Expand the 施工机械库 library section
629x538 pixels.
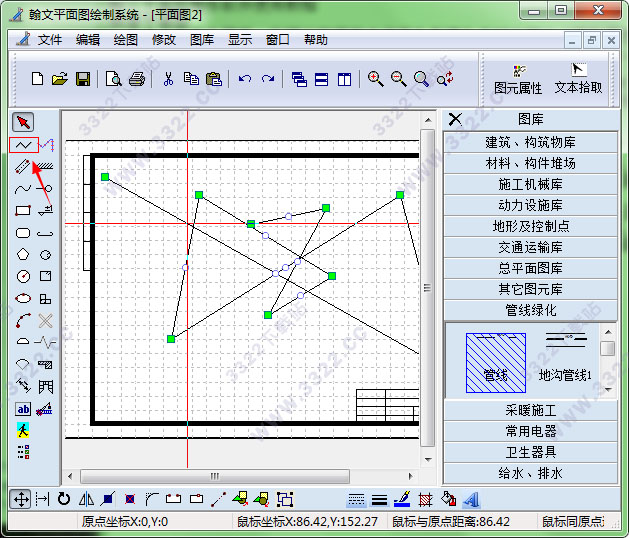530,184
